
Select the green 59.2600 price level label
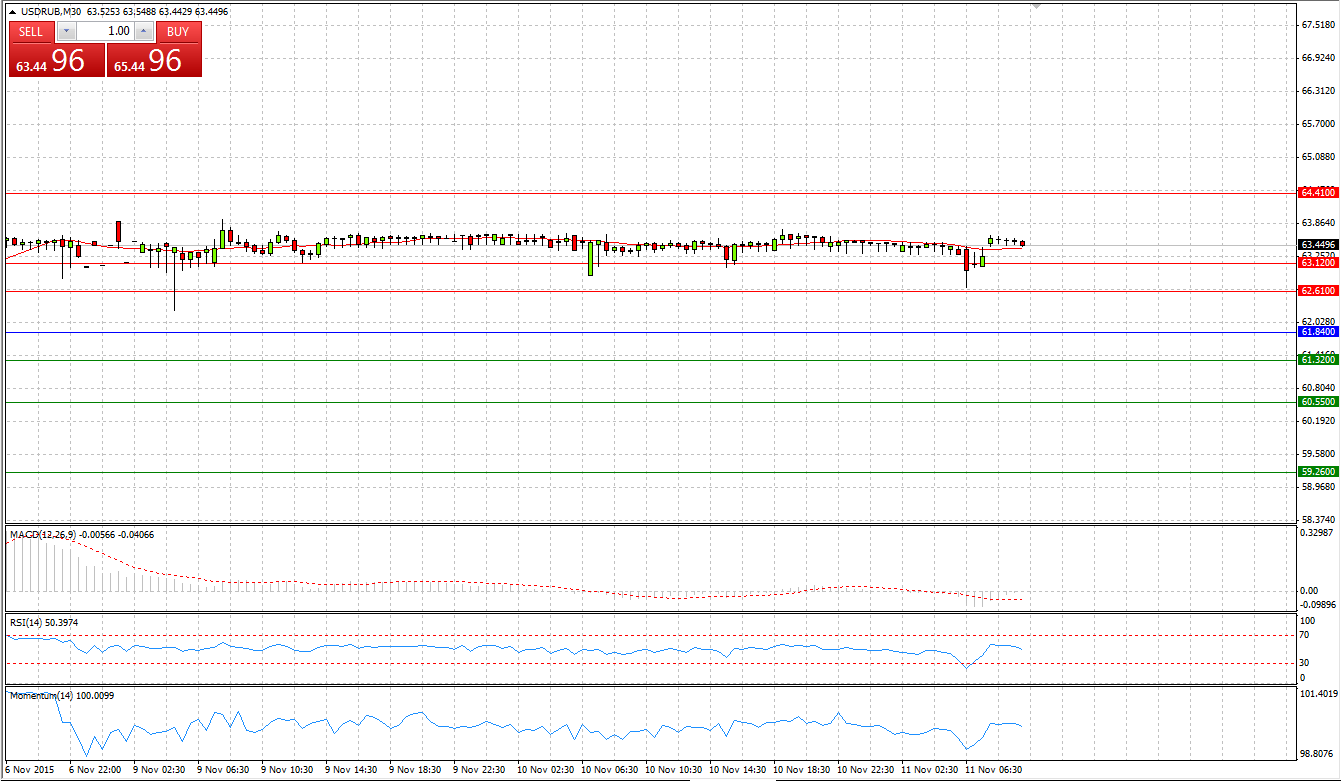point(1318,471)
